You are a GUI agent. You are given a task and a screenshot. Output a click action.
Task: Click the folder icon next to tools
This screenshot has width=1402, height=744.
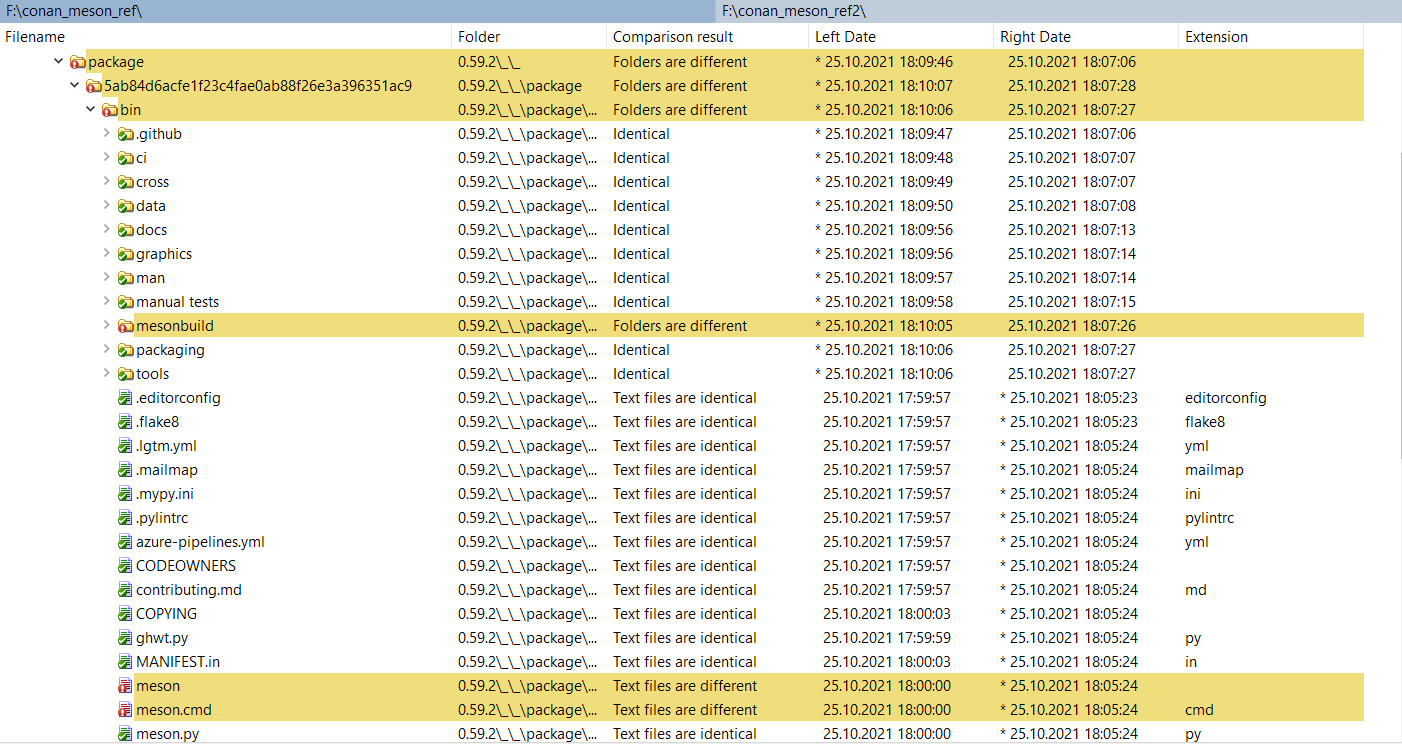pyautogui.click(x=125, y=373)
